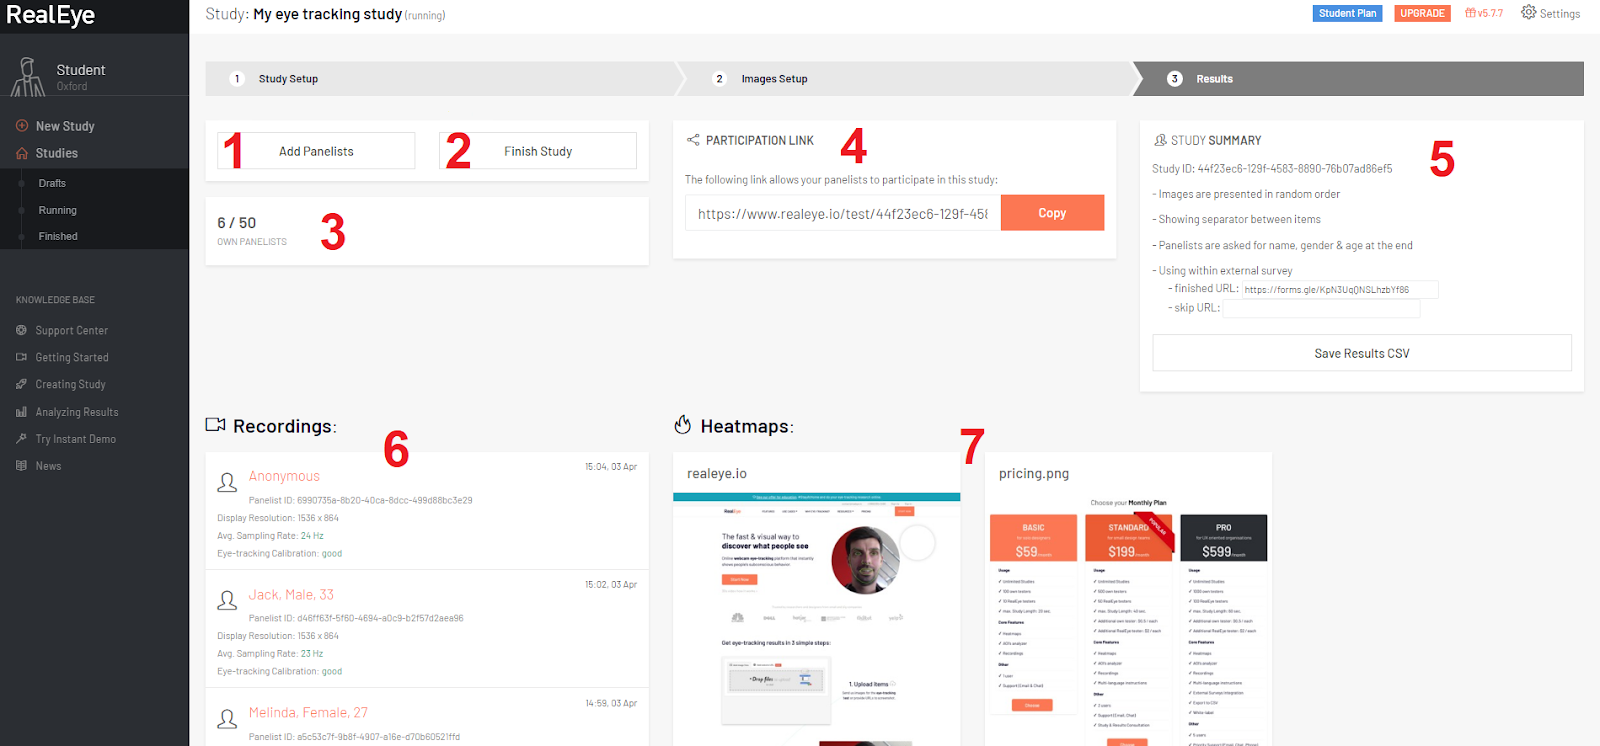Click the Creating Study rocket icon
Screen dimensions: 1600x746
click(21, 384)
